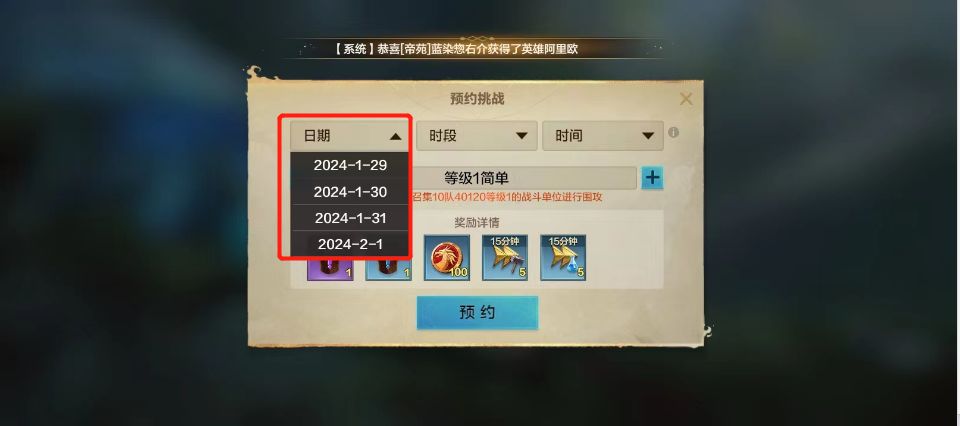Tap the purple-framed reward item icon
The width and height of the screenshot is (960, 426).
click(x=331, y=269)
